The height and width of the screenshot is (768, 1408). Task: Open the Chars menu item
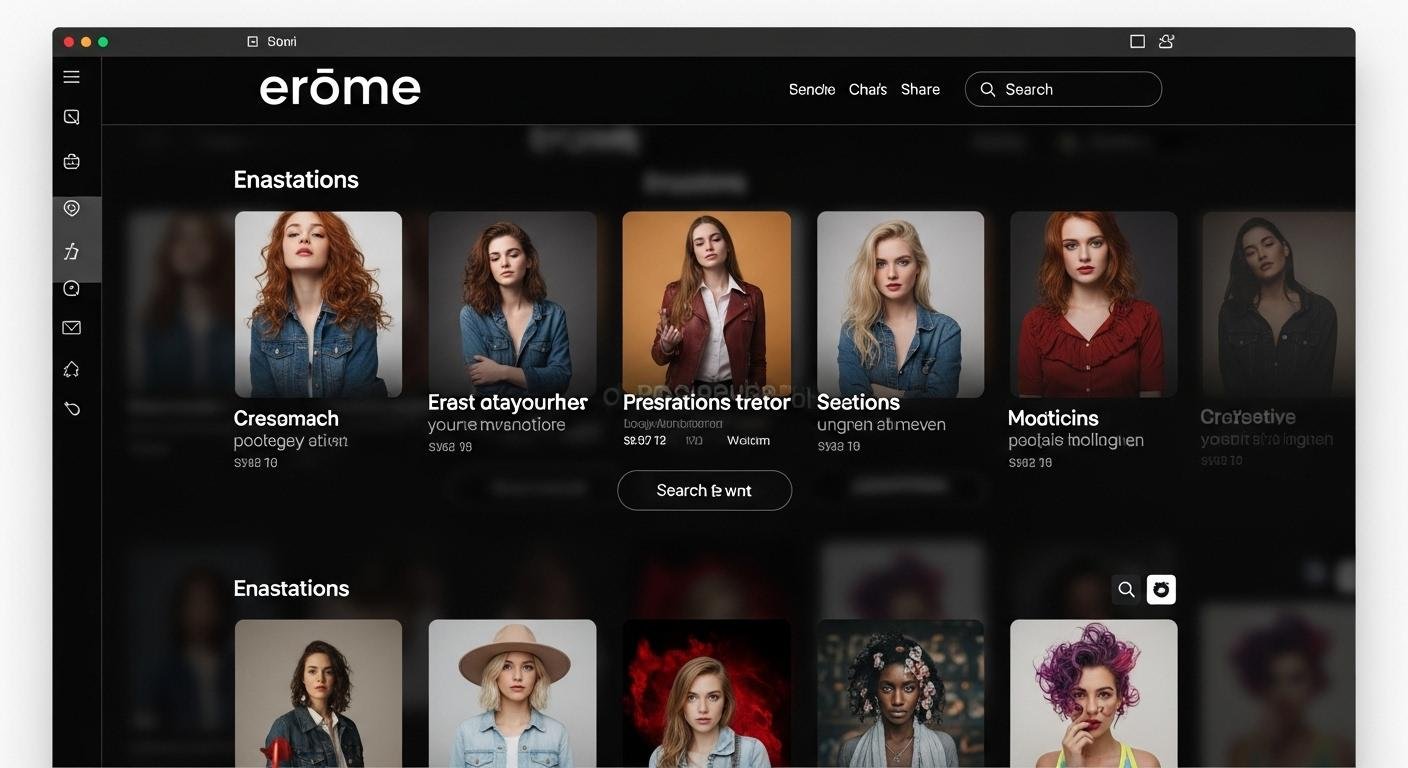pos(867,89)
